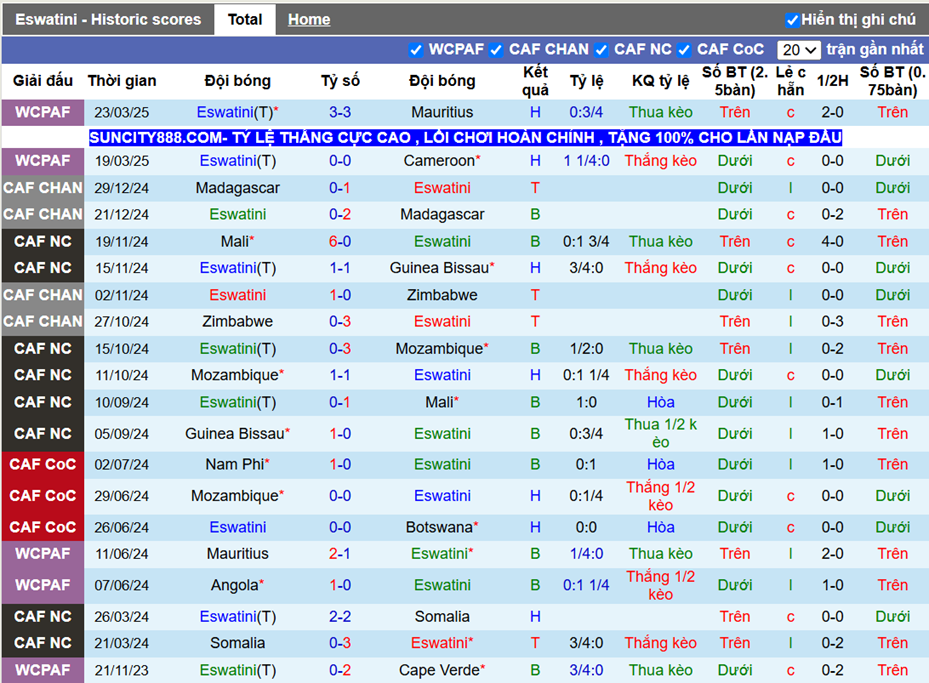Open the 0-3 score versus Mozambique 15/10/24
Viewport: 929px width, 683px height.
(x=340, y=348)
